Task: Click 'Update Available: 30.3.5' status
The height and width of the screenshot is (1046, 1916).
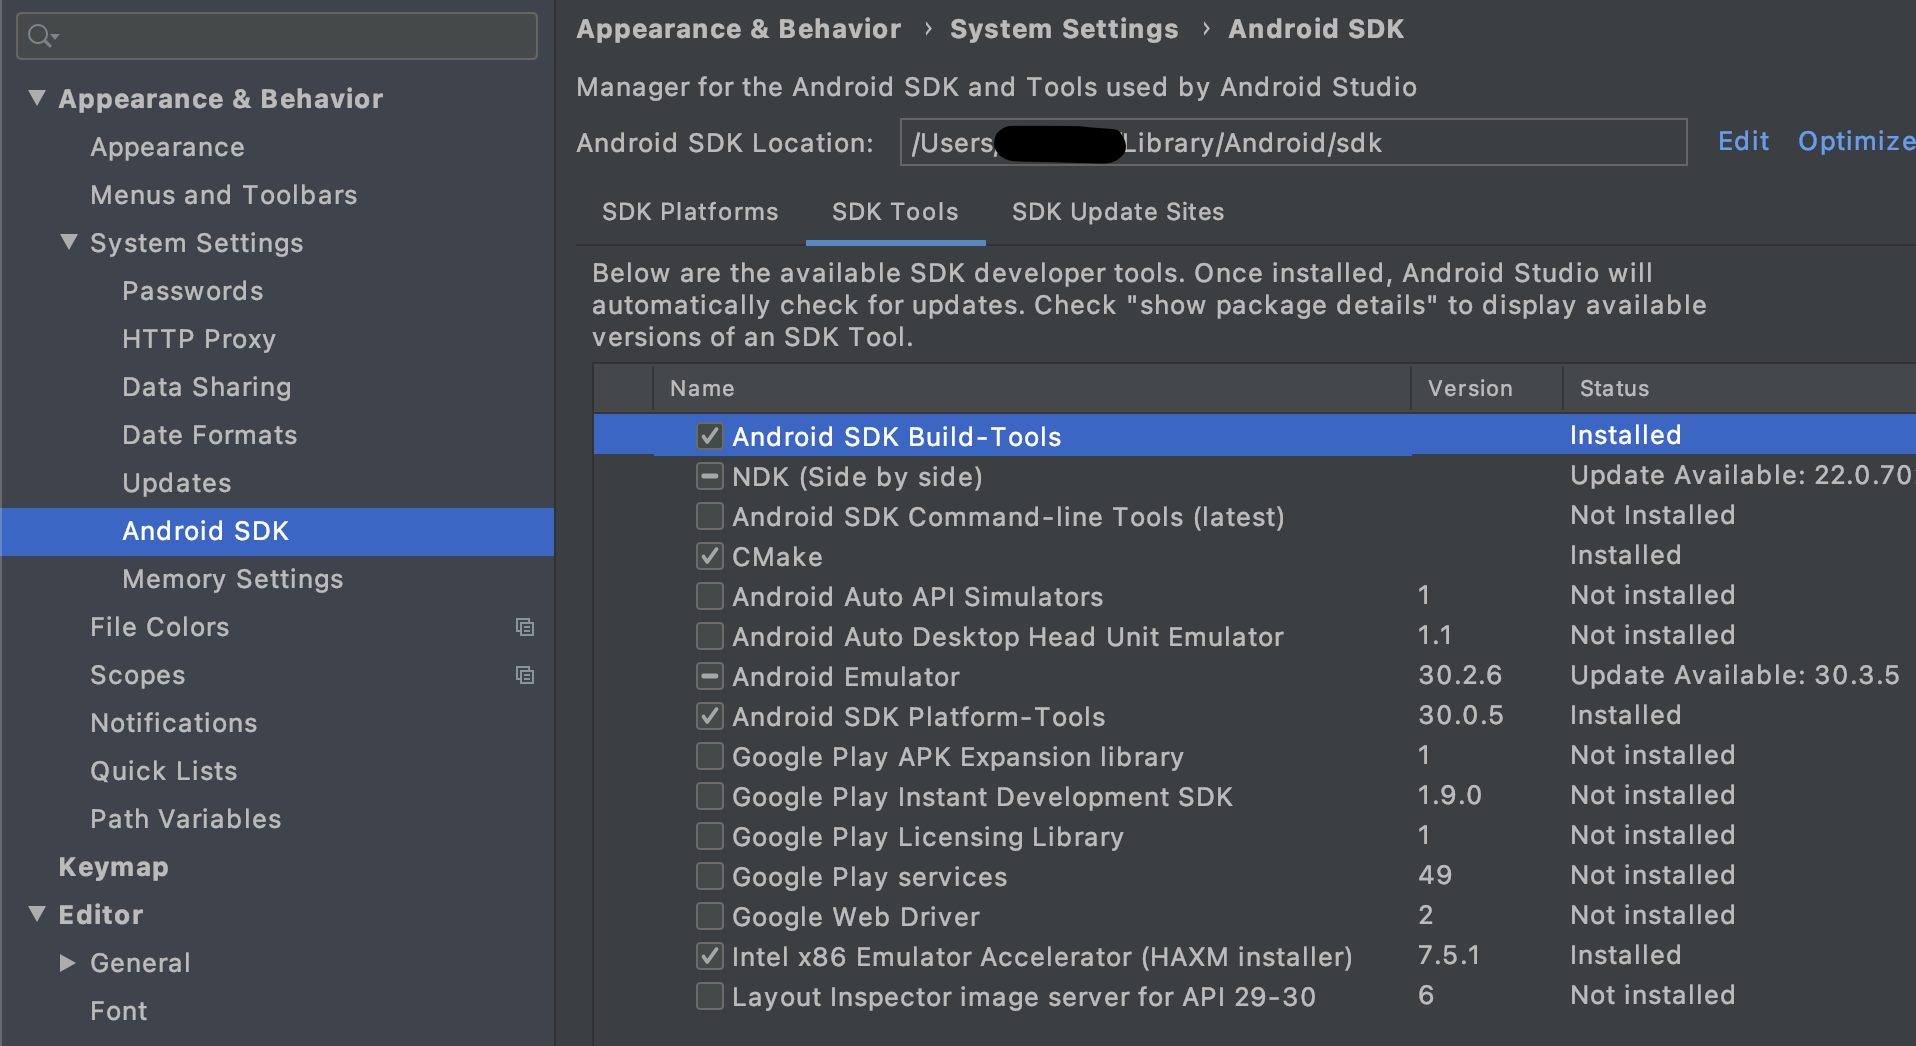Action: [x=1735, y=675]
